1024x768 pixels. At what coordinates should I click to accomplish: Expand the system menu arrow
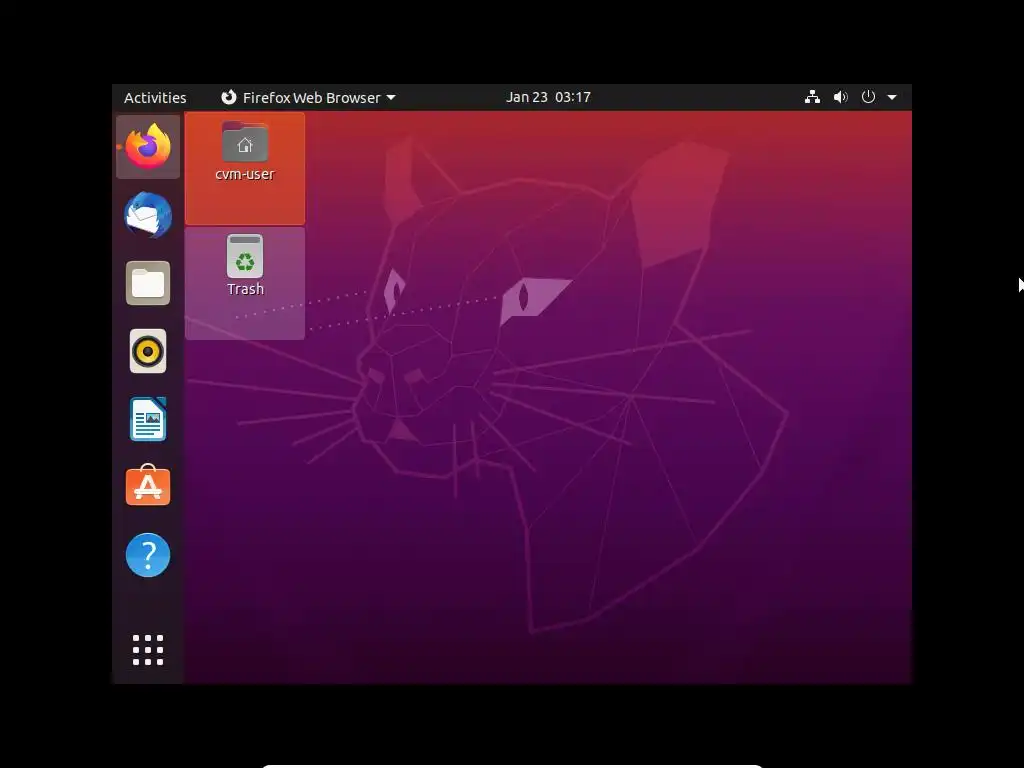point(891,97)
